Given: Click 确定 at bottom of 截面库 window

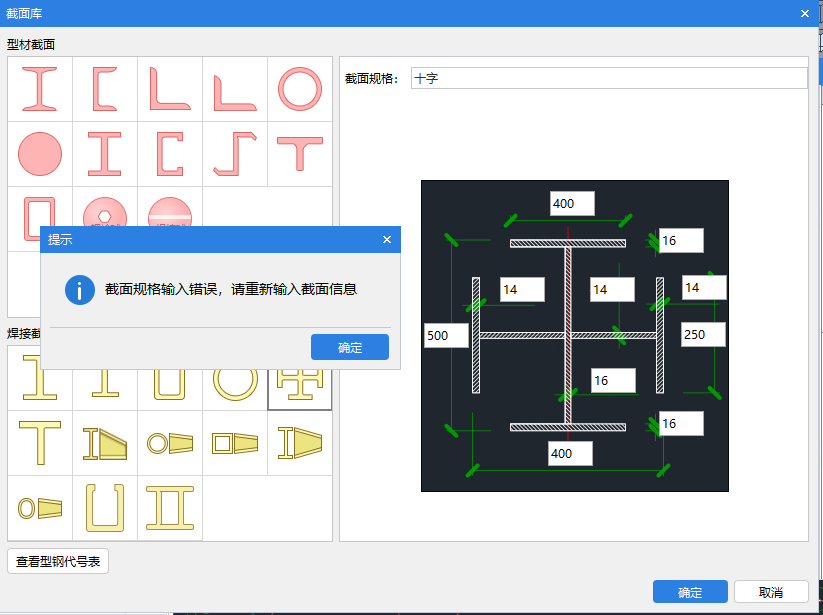Looking at the screenshot, I should tap(690, 591).
